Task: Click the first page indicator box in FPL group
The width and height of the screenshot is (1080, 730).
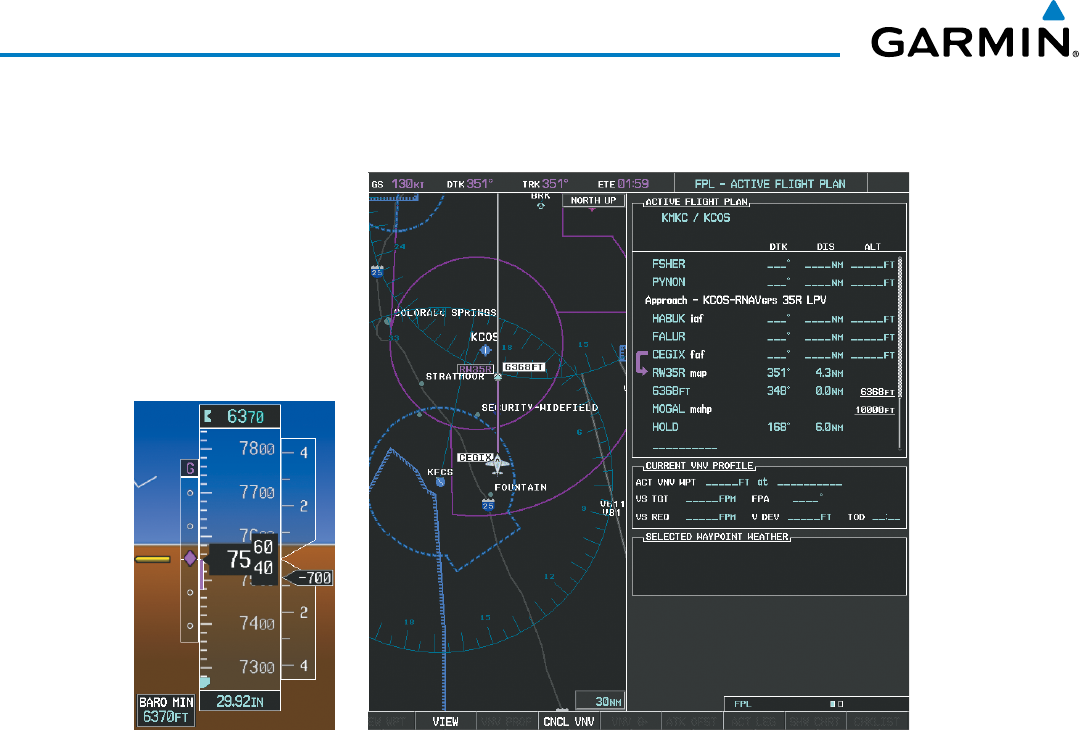Action: click(832, 704)
